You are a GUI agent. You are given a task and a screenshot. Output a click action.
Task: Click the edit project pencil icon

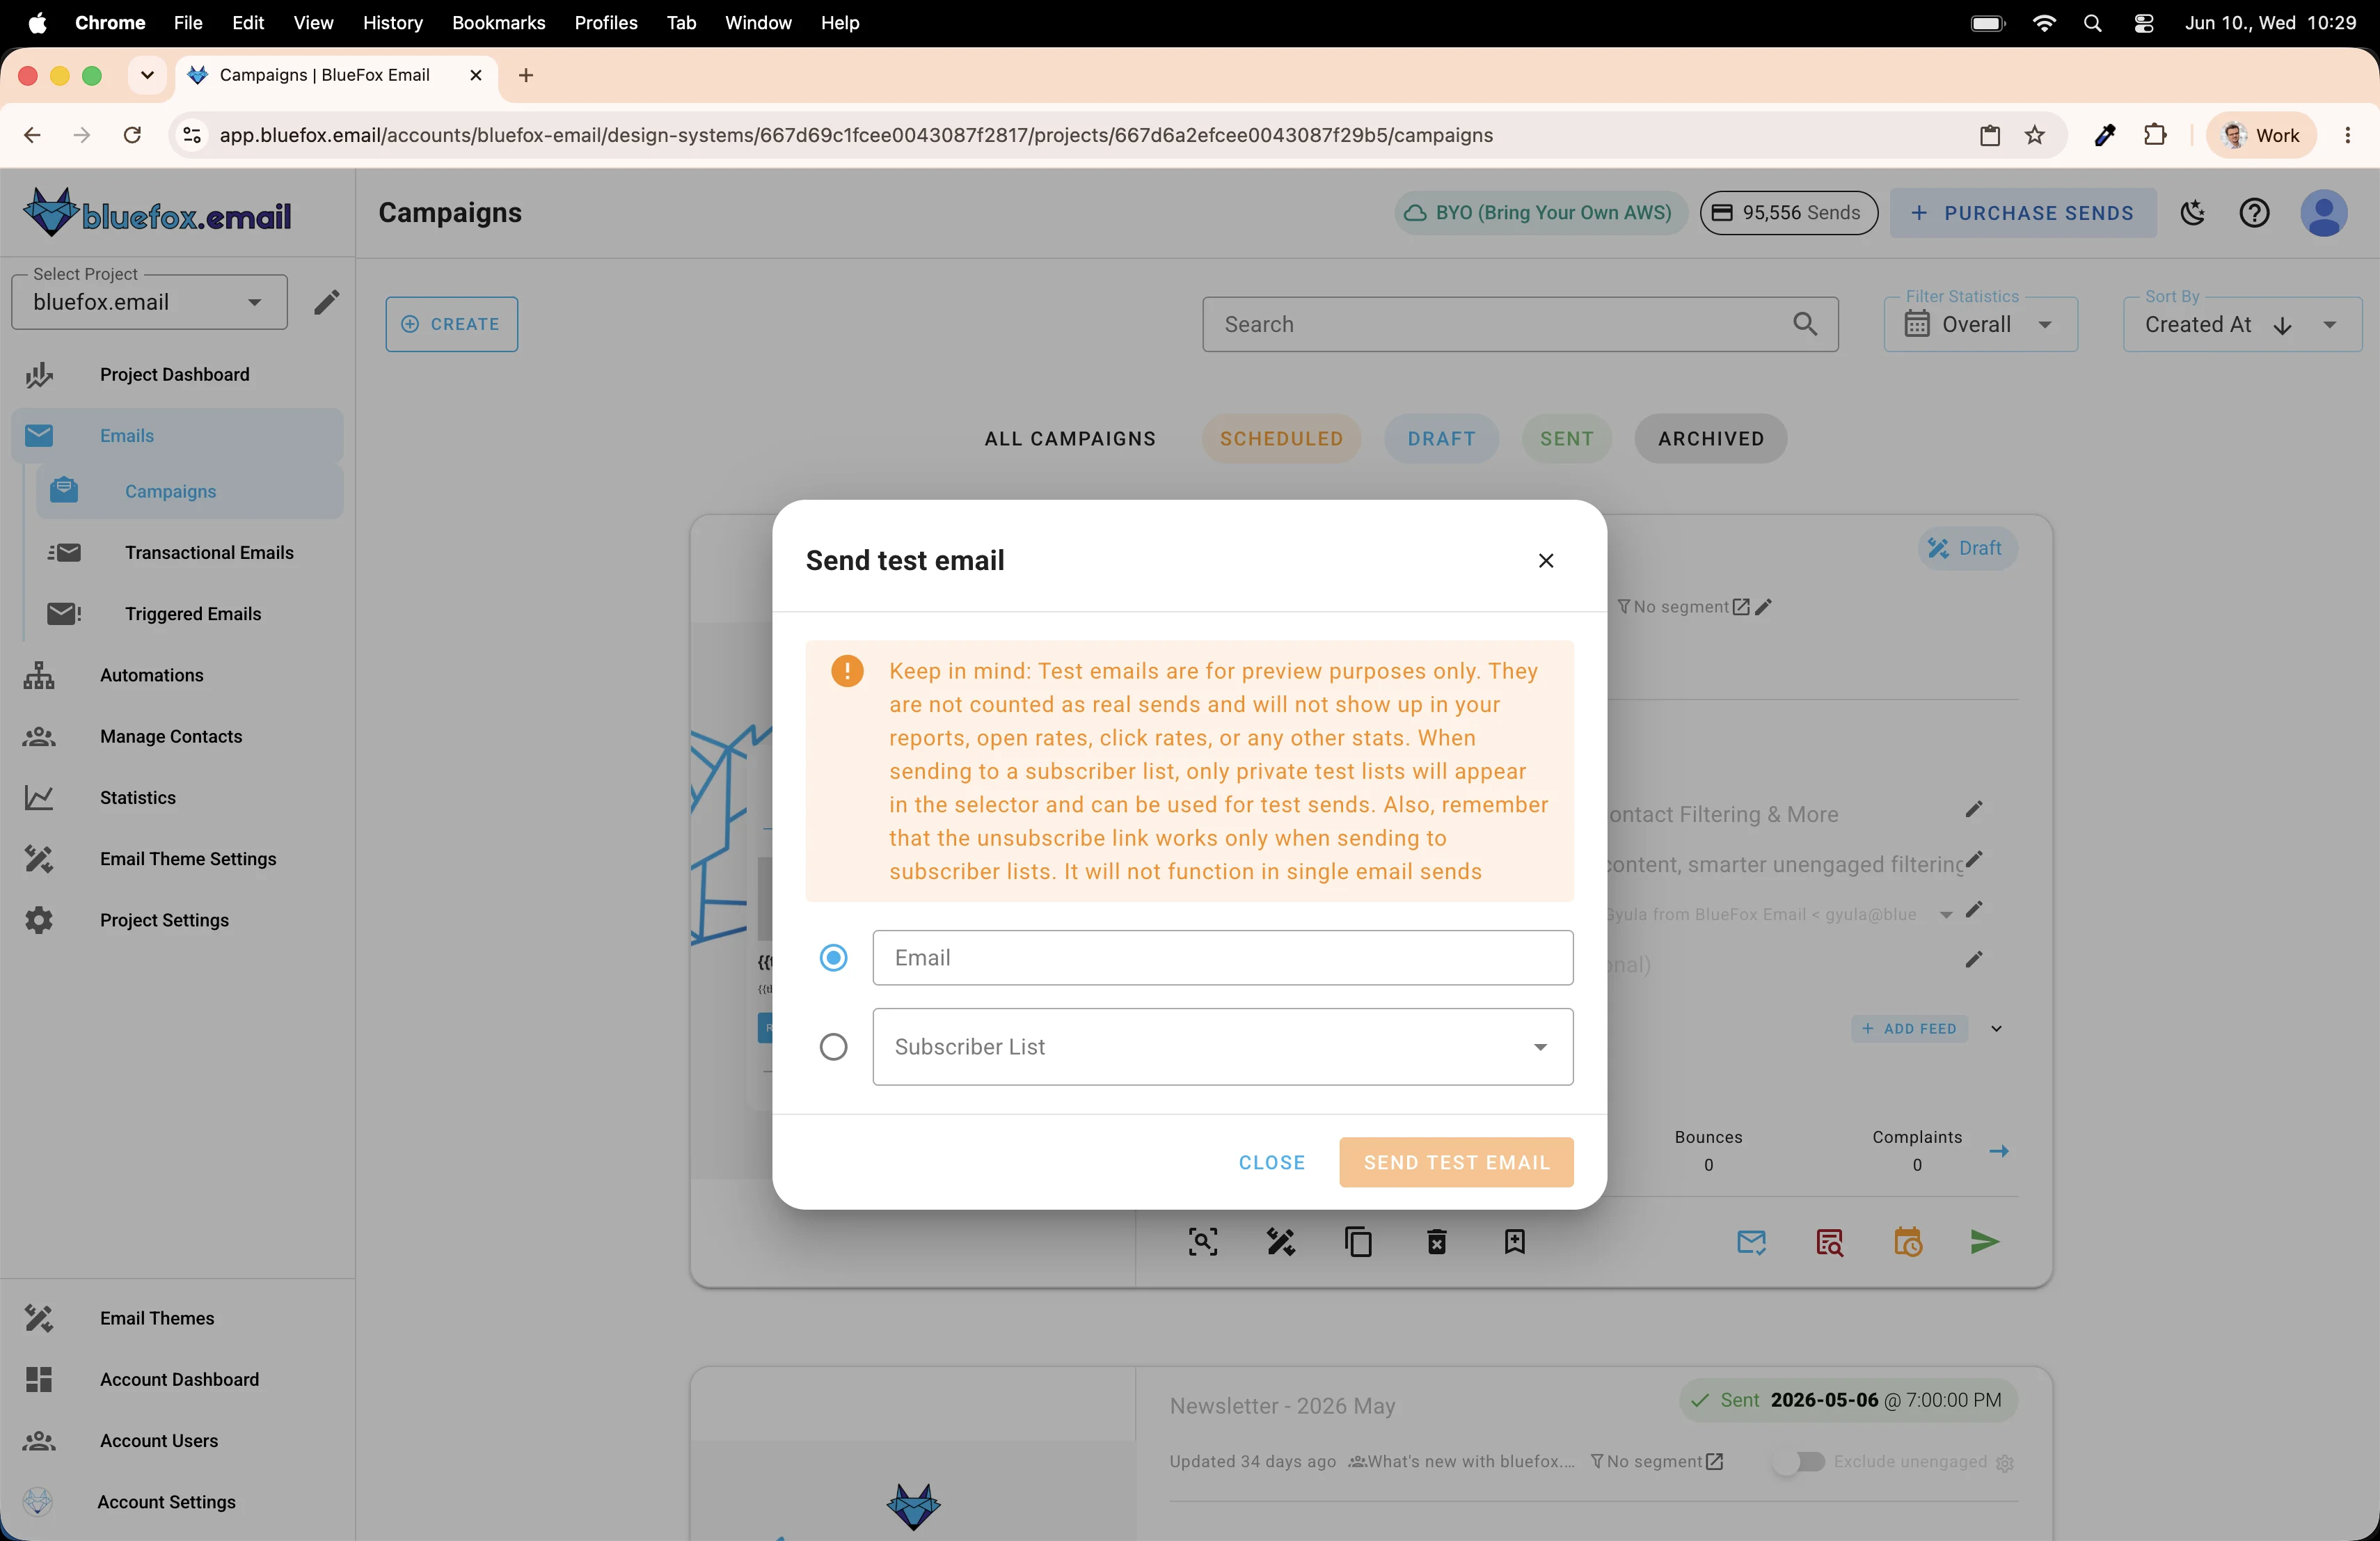pyautogui.click(x=326, y=302)
